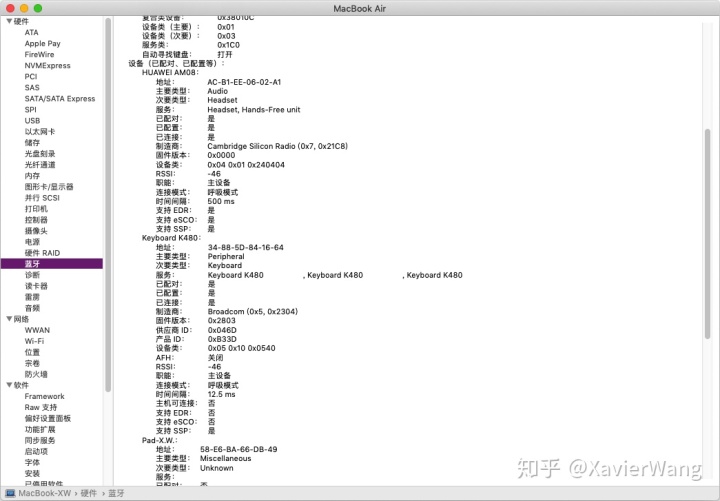720x501 pixels.
Task: Select 电源 in the sidebar
Action: [32, 242]
